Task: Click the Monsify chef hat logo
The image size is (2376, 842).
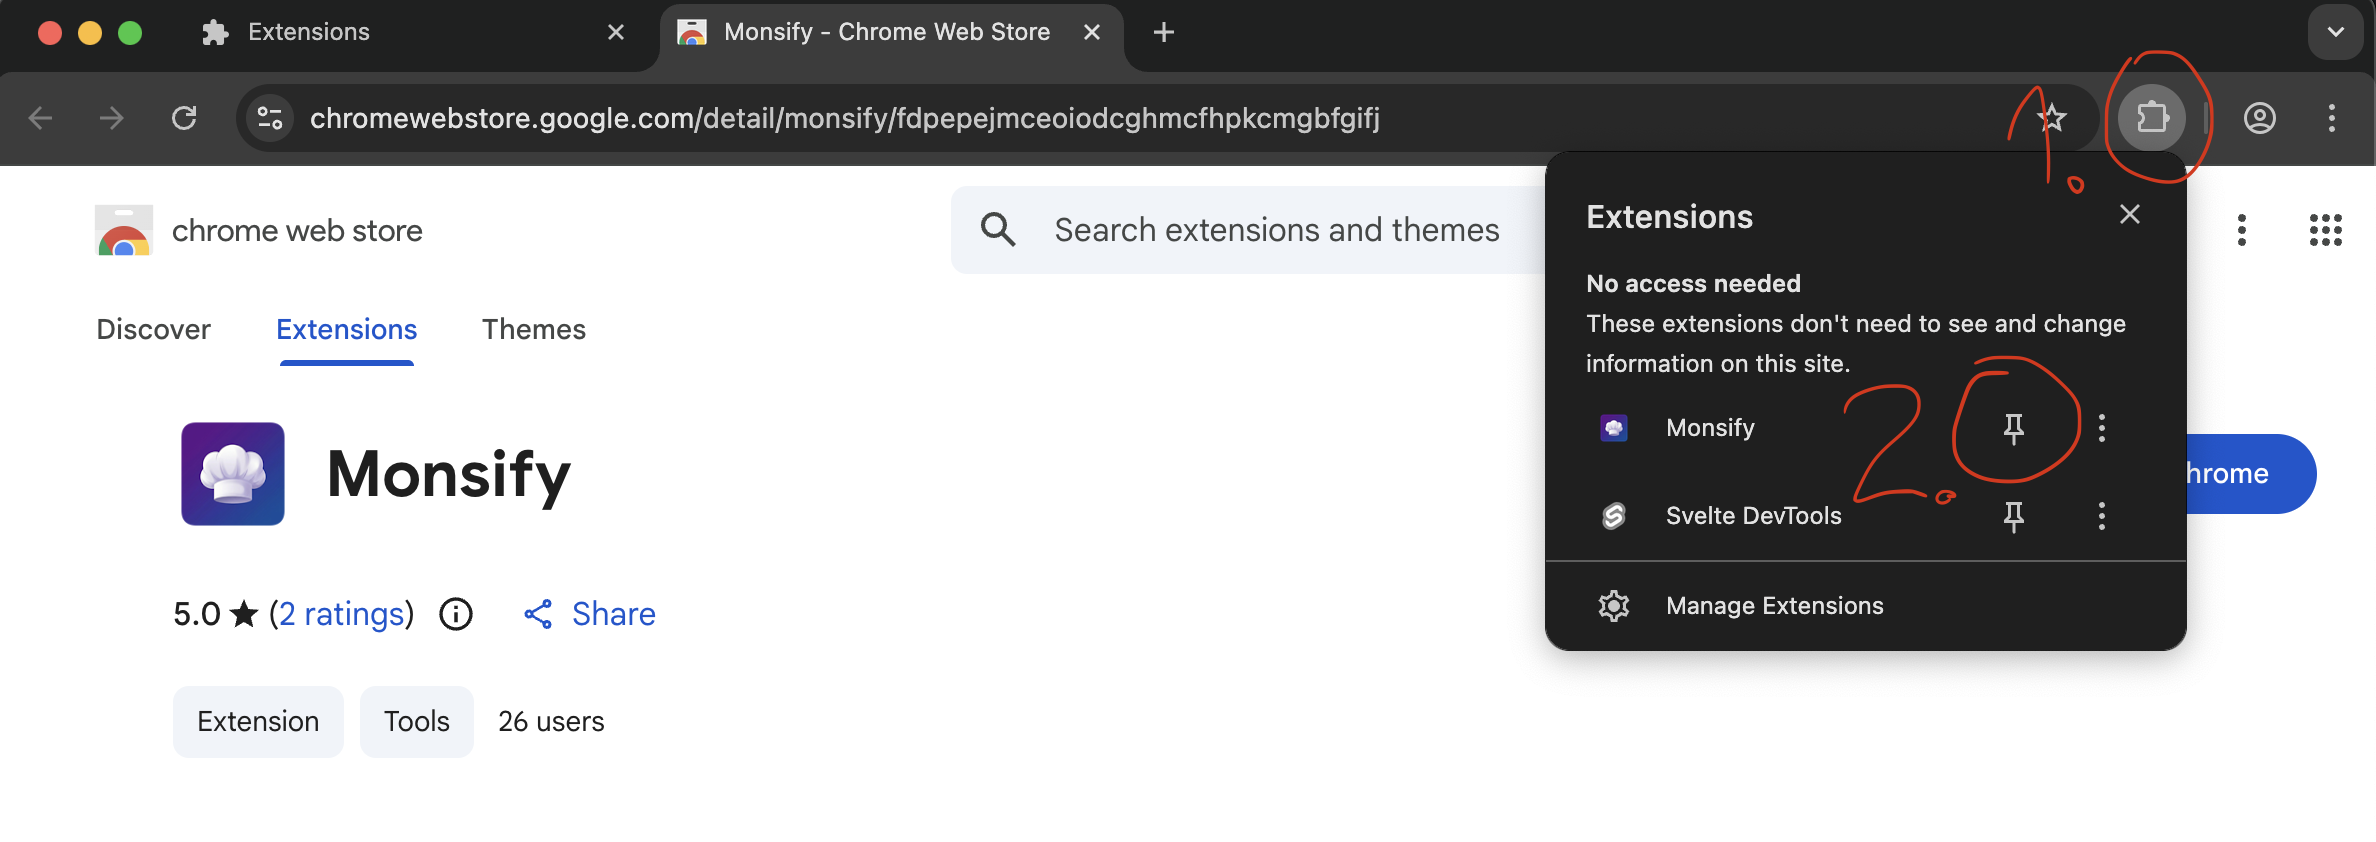Action: [x=233, y=474]
